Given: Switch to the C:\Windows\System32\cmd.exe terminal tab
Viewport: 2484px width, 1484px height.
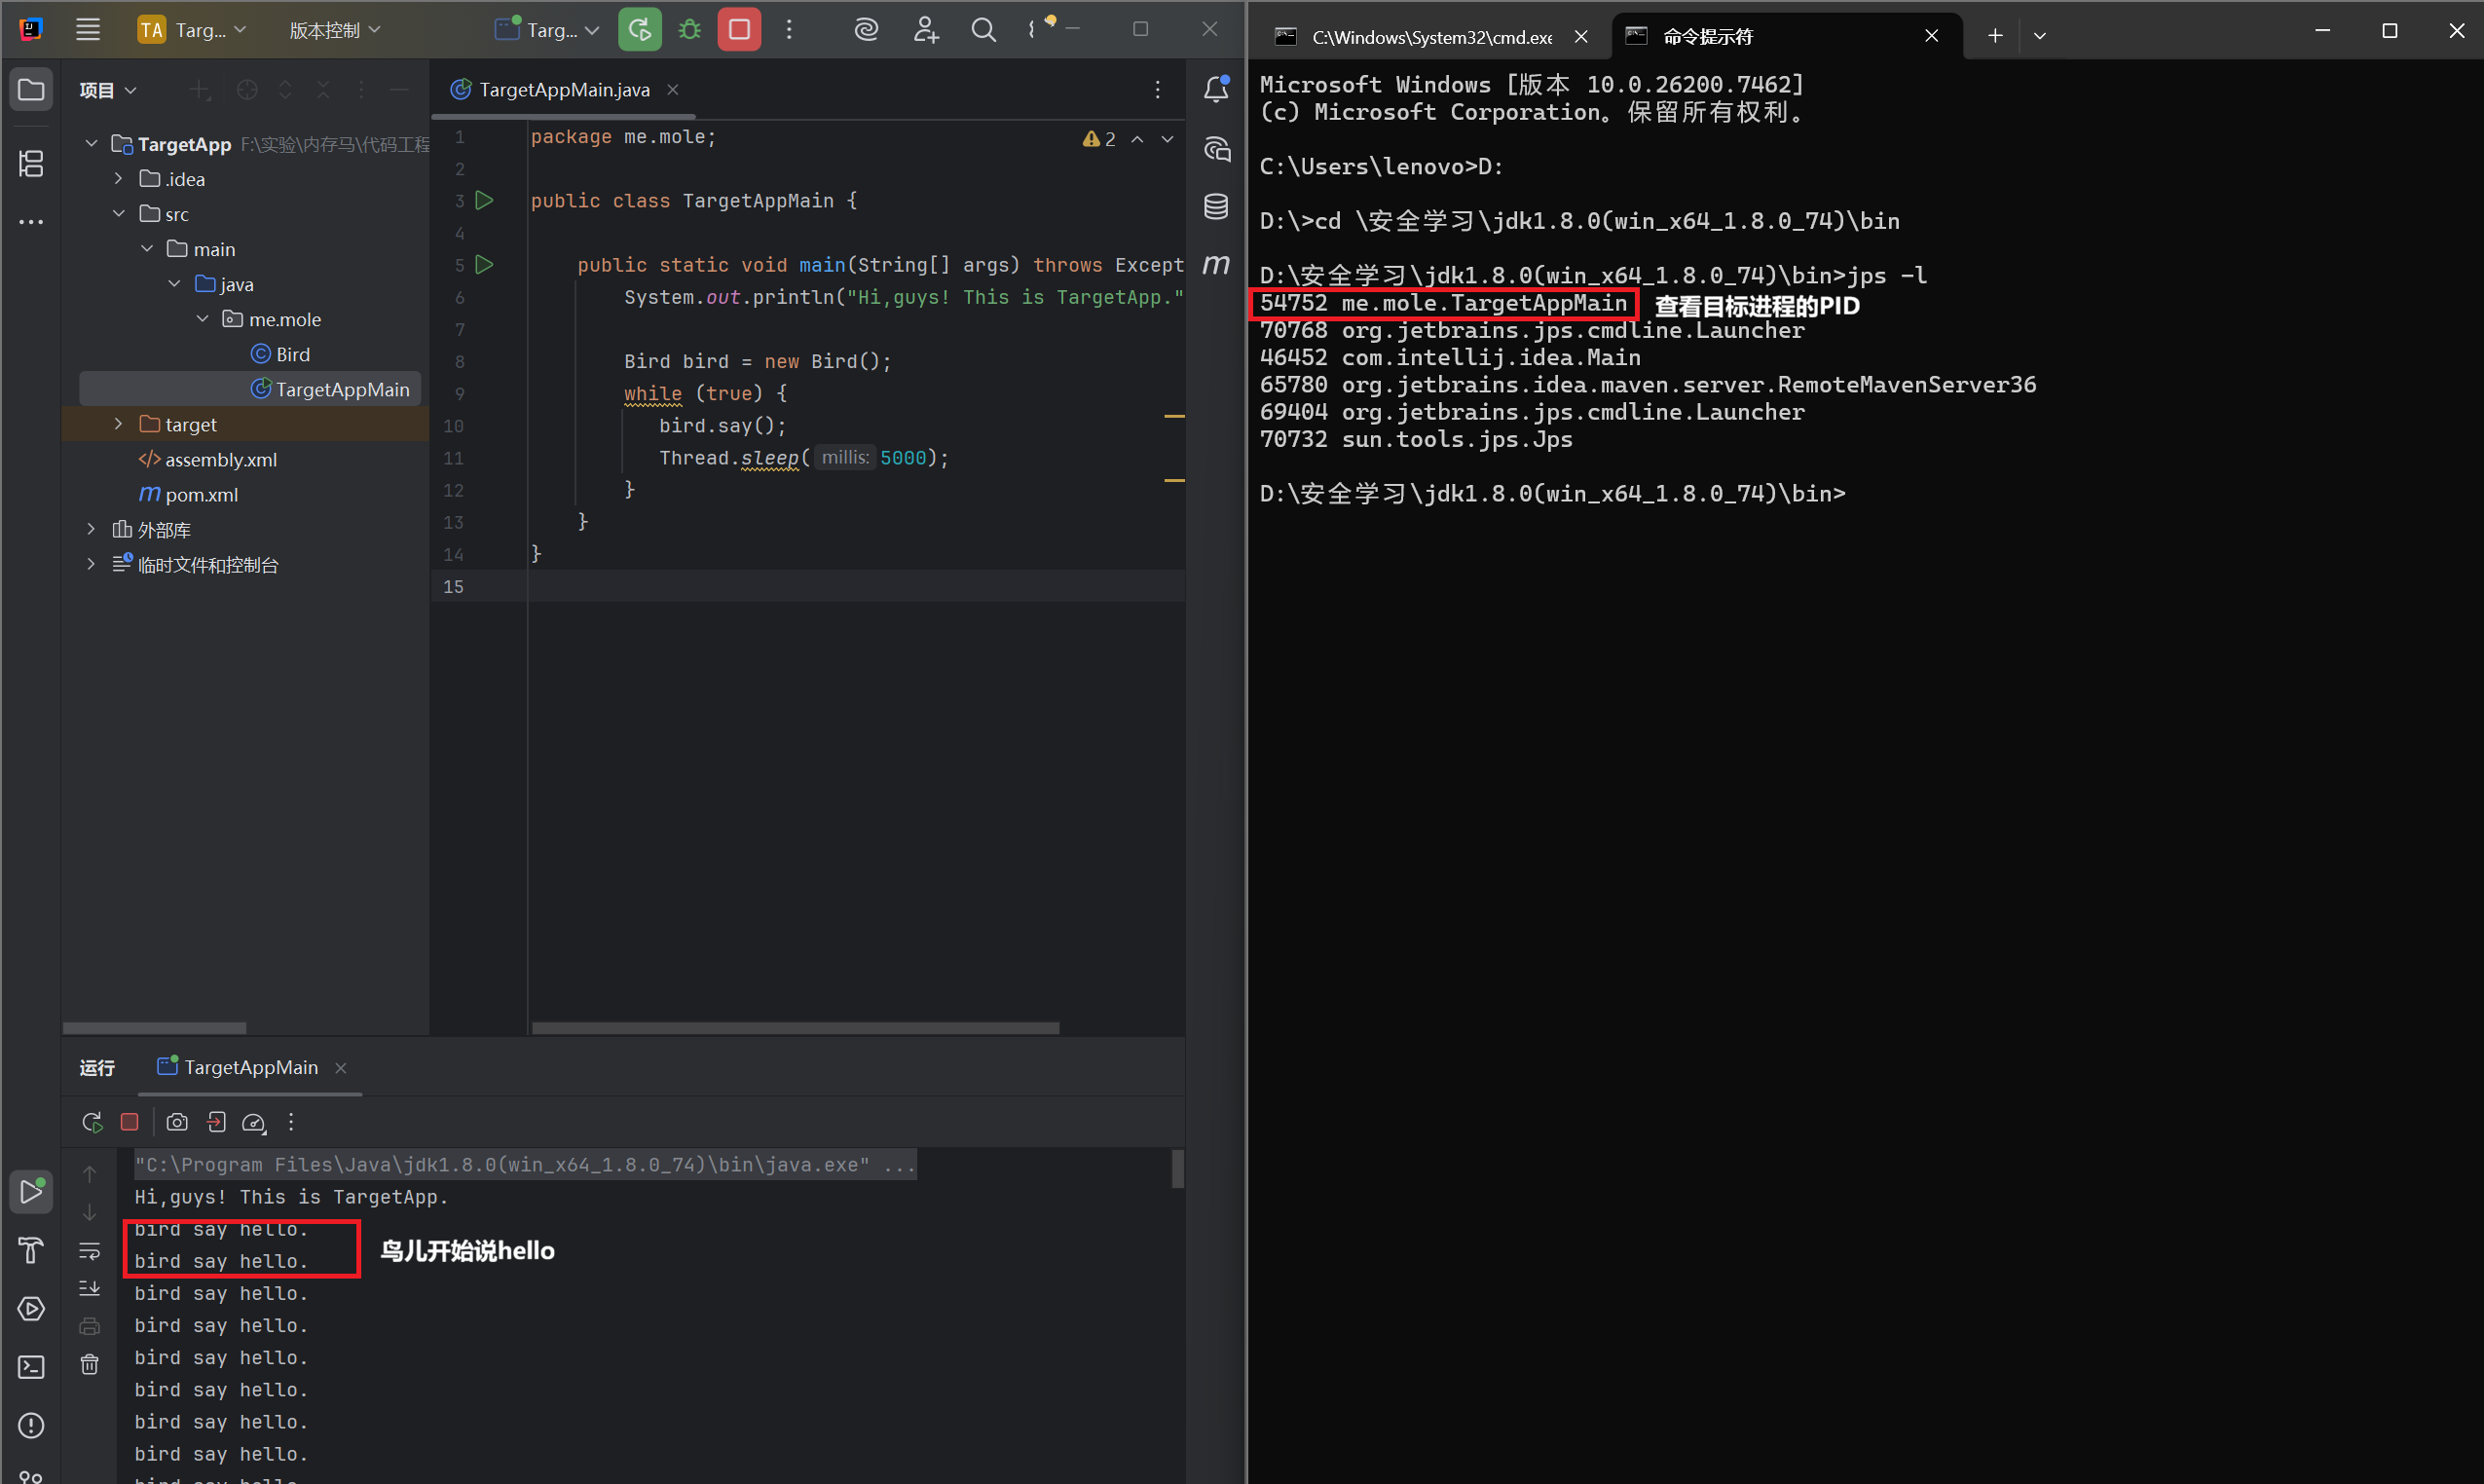Looking at the screenshot, I should click(1430, 37).
